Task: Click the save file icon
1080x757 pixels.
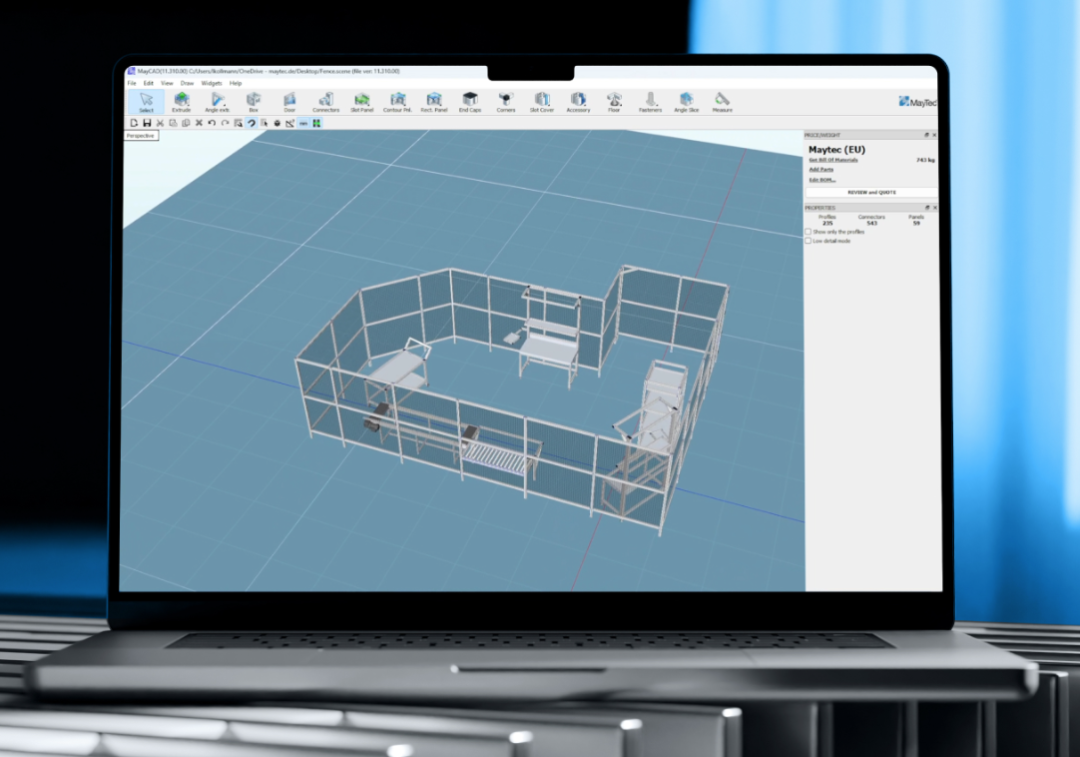Action: click(x=147, y=123)
